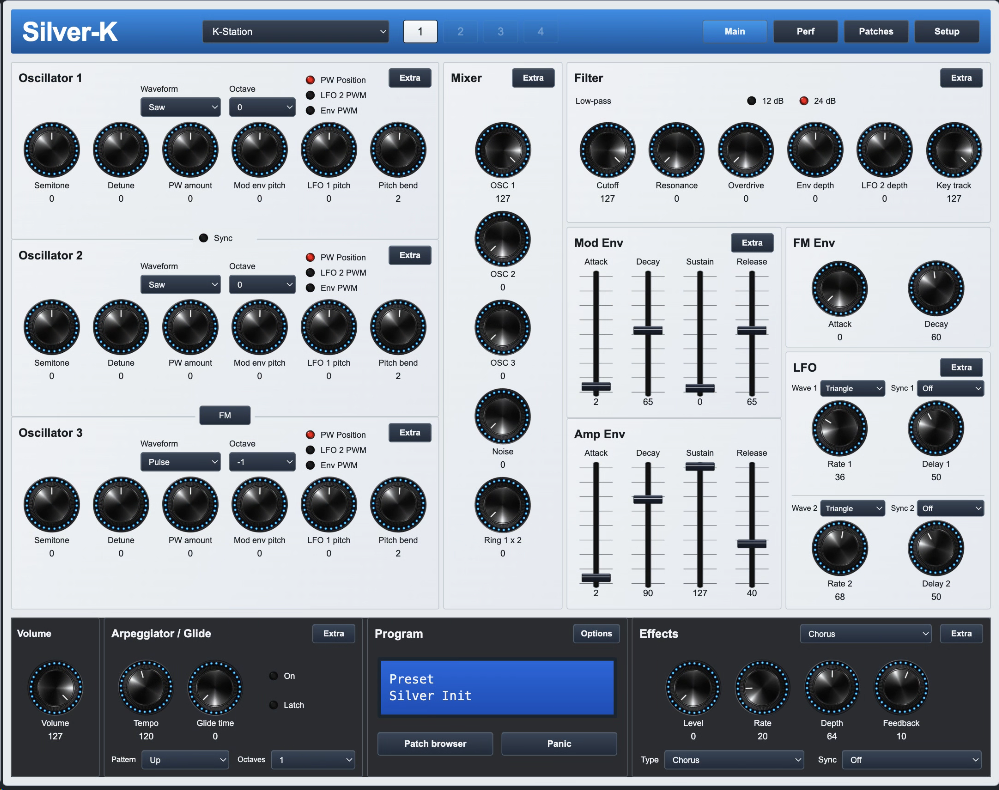Screen dimensions: 999x790
Task: Open Program Options
Action: point(596,633)
